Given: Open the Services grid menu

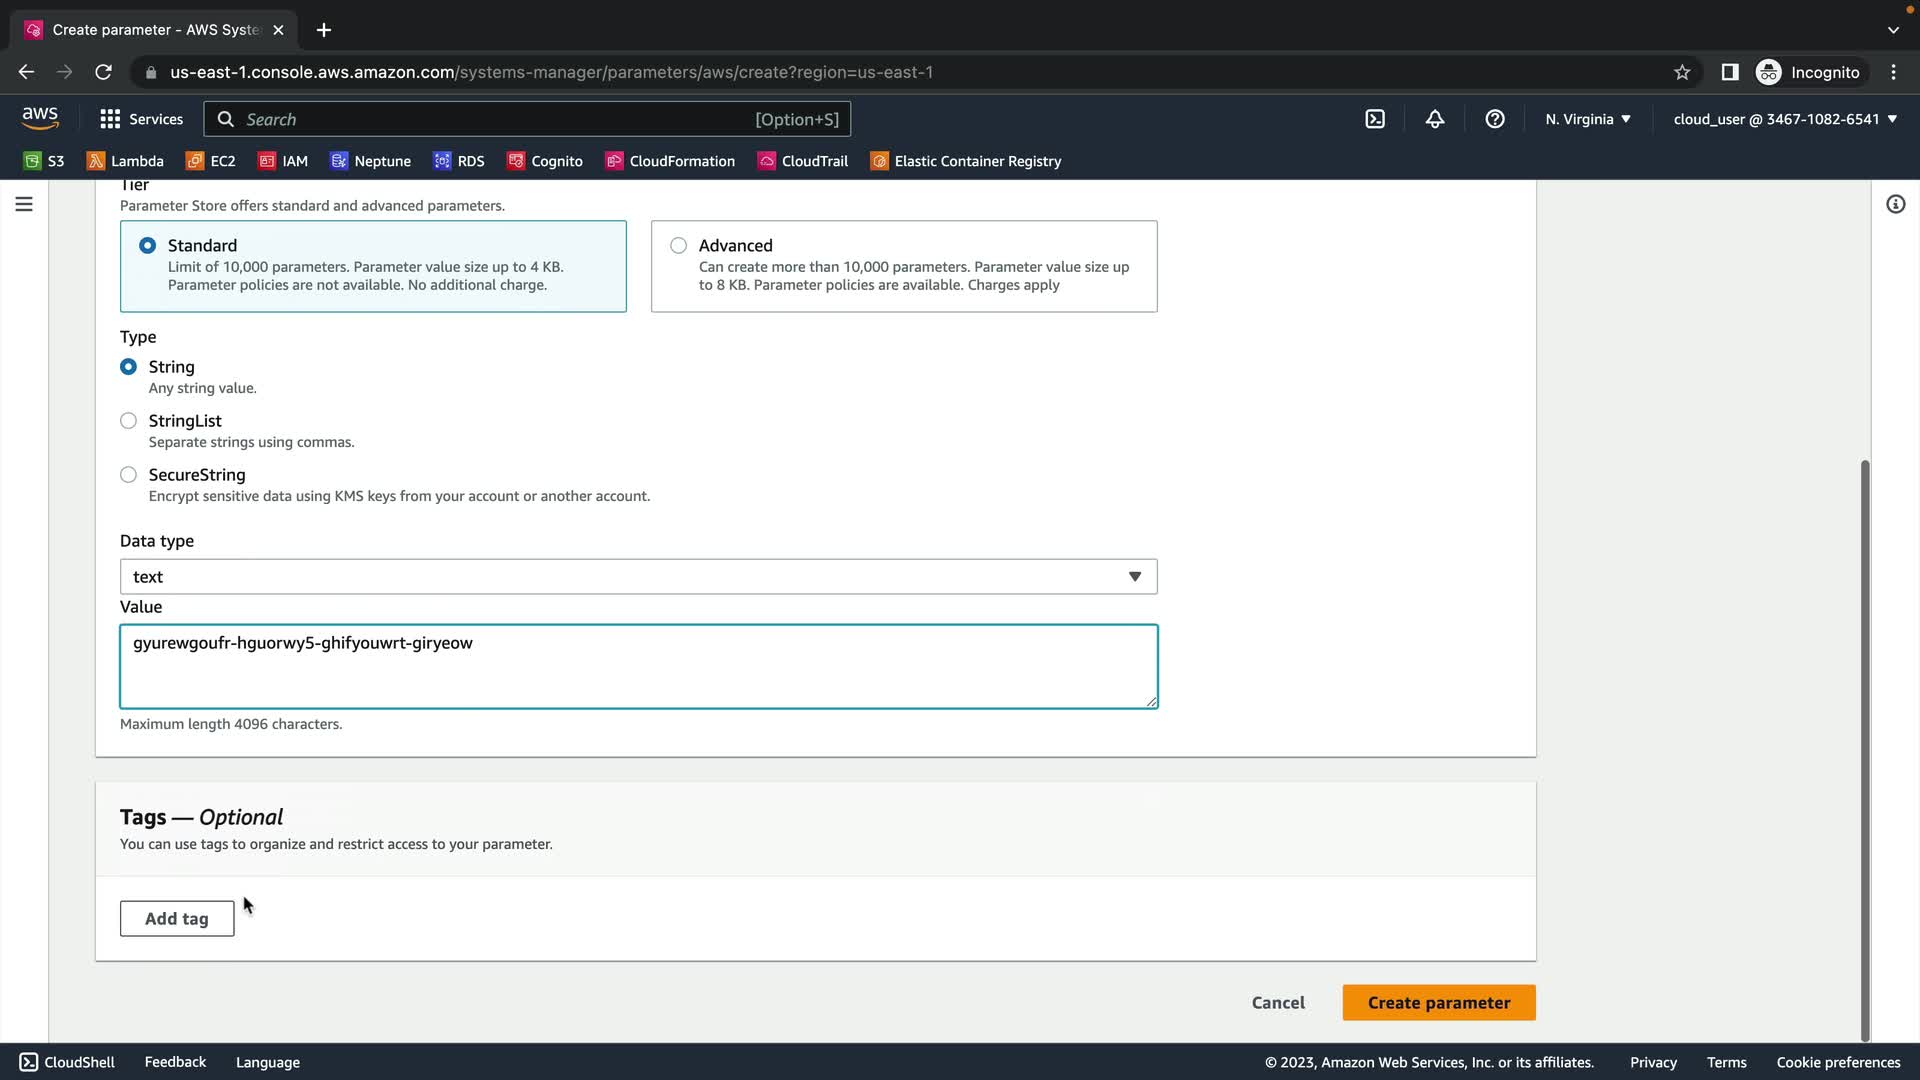Looking at the screenshot, I should 141,119.
